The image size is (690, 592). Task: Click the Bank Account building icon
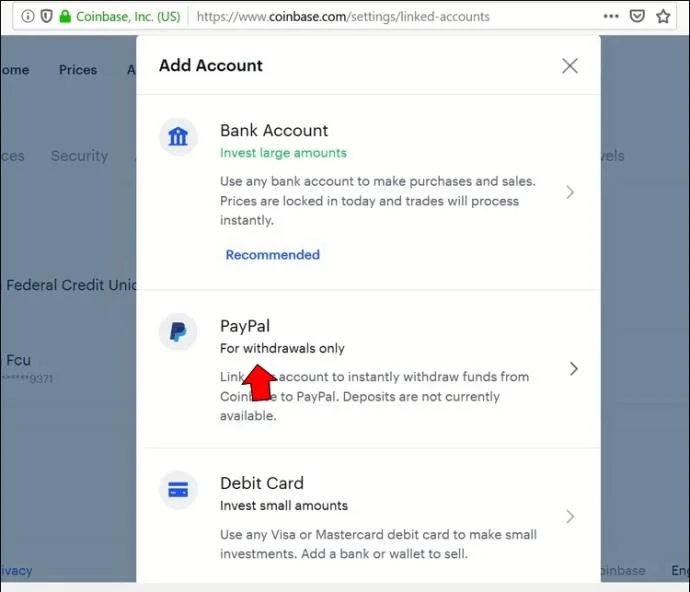178,136
